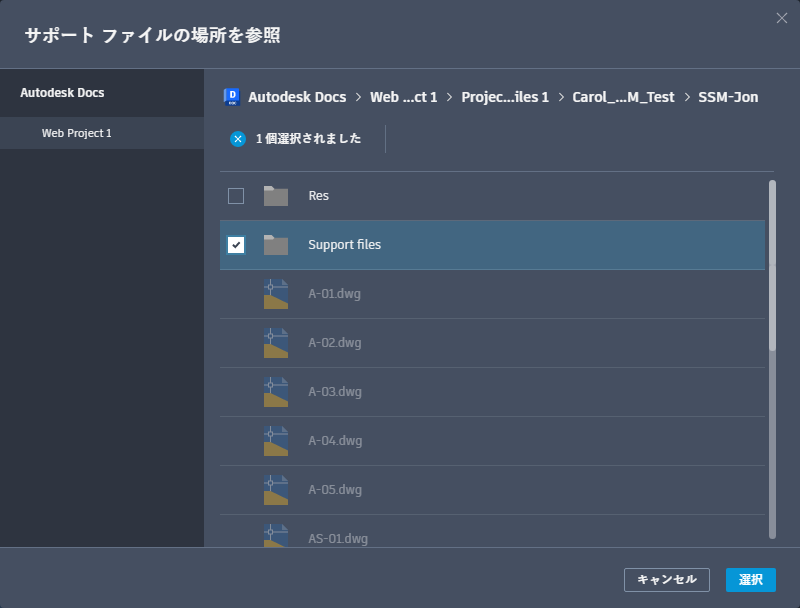
Task: Click the A-03.dwg file name
Action: tap(335, 392)
